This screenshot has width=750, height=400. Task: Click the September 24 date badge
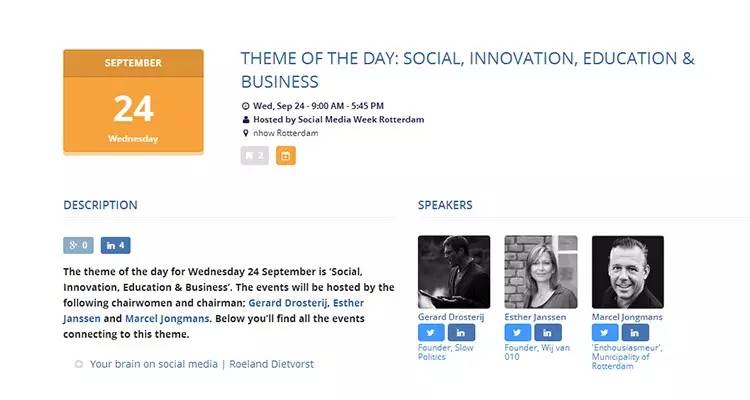point(133,102)
